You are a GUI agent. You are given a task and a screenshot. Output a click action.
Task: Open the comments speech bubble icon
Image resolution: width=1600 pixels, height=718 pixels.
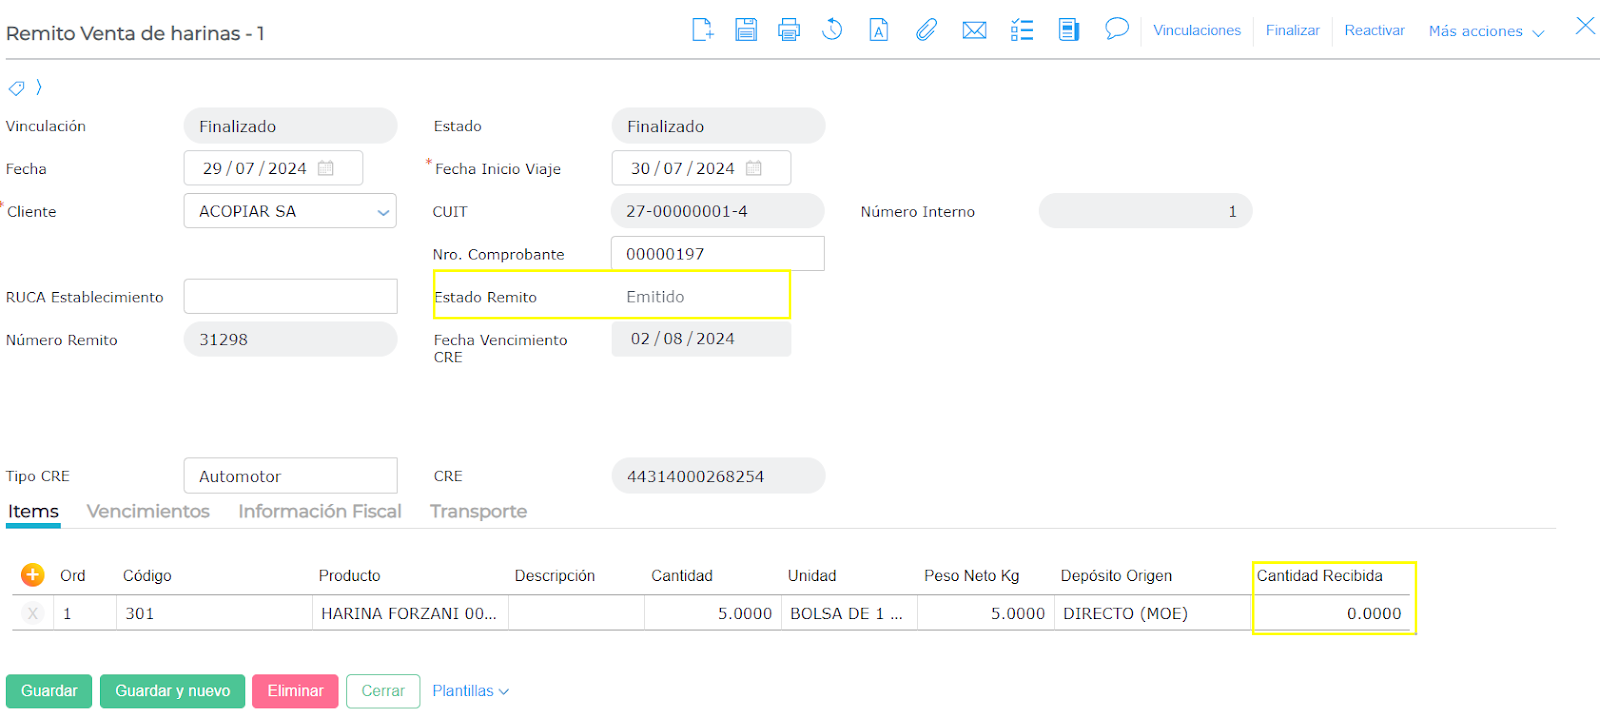pyautogui.click(x=1117, y=29)
